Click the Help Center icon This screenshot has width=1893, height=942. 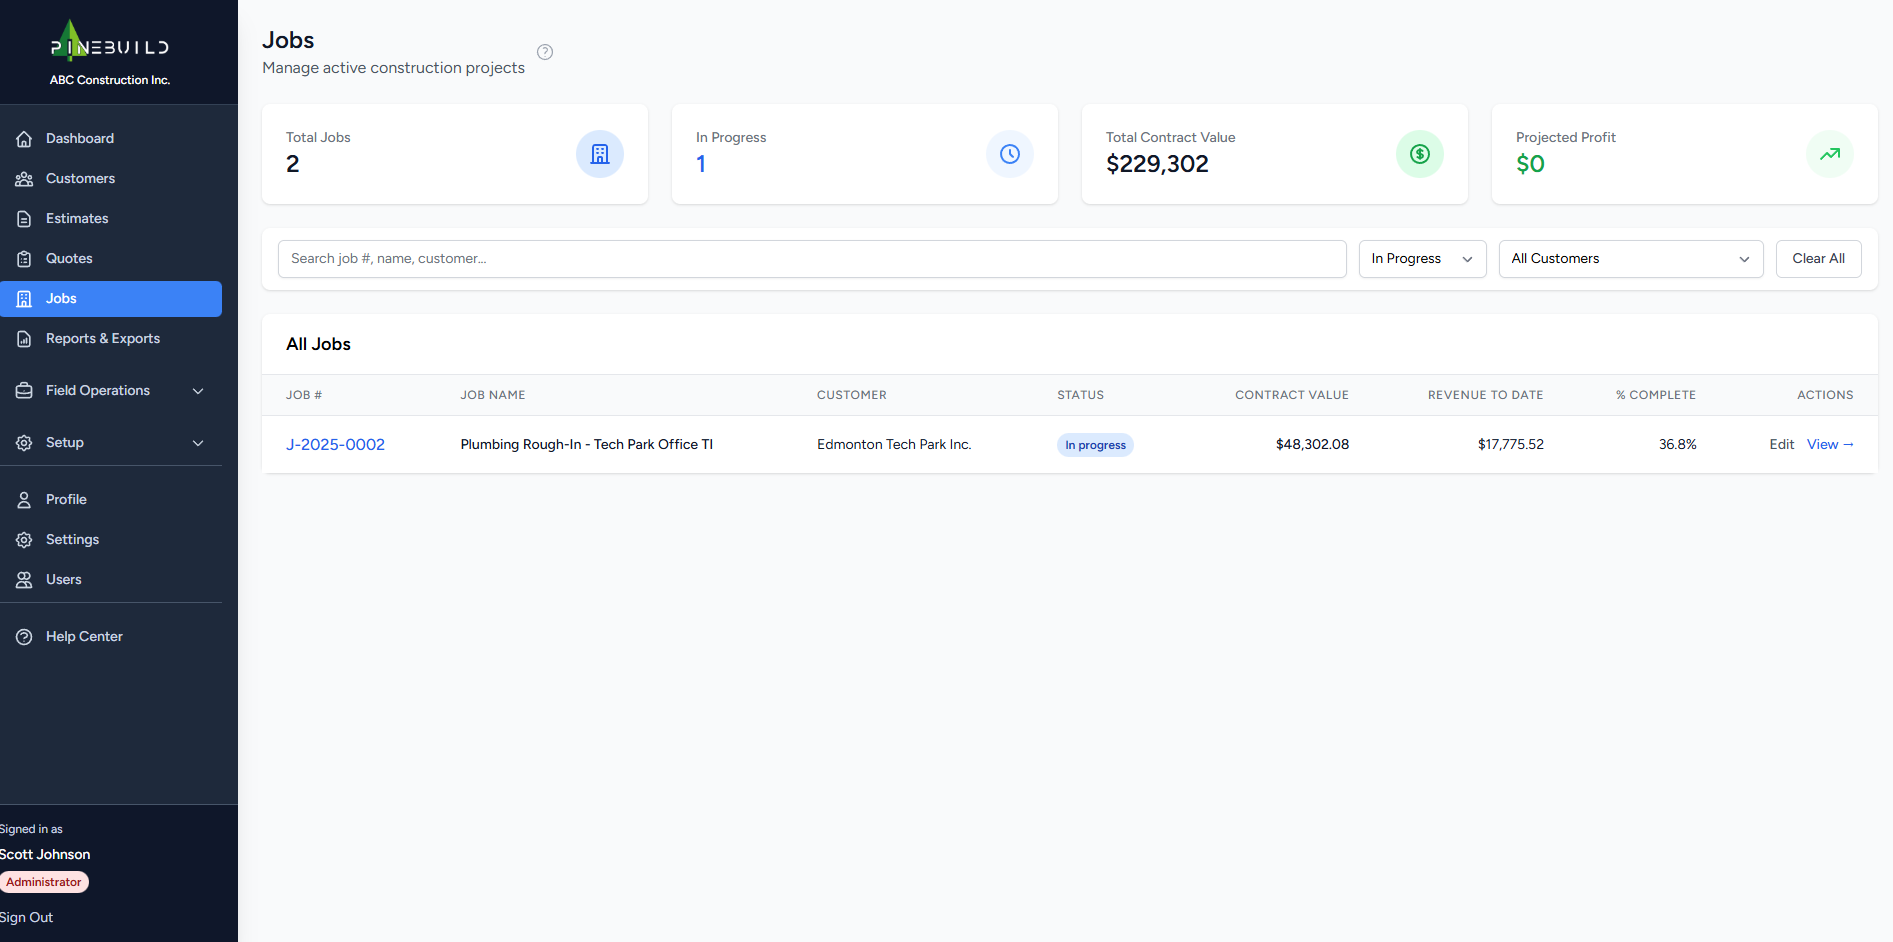coord(22,636)
